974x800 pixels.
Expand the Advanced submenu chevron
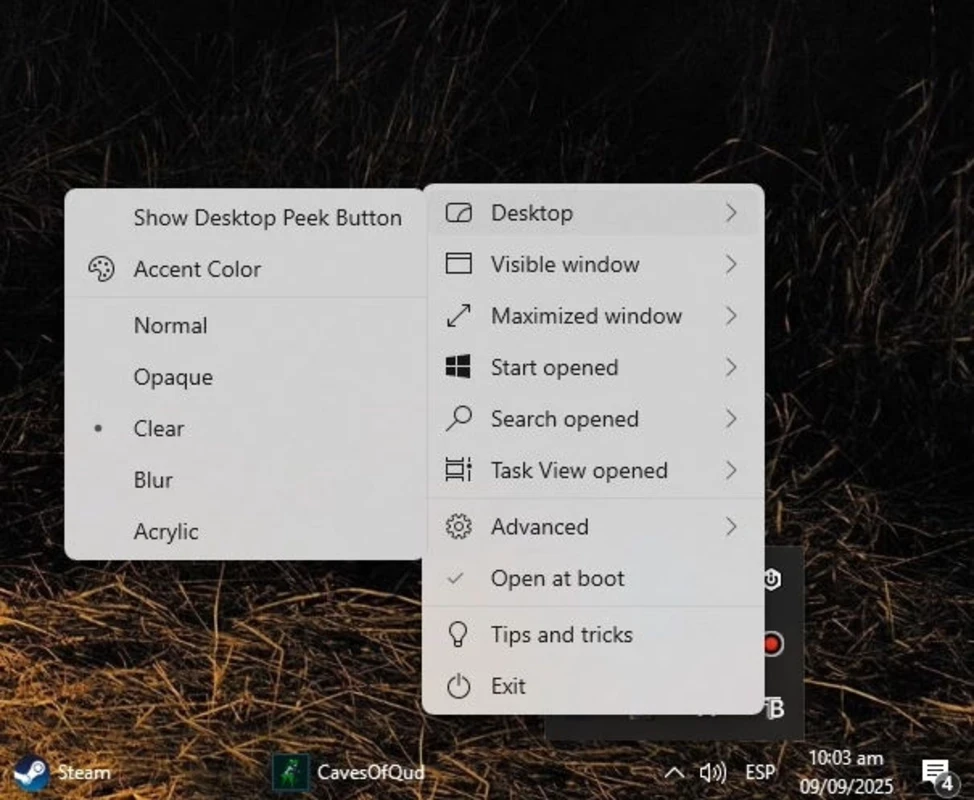[x=731, y=527]
